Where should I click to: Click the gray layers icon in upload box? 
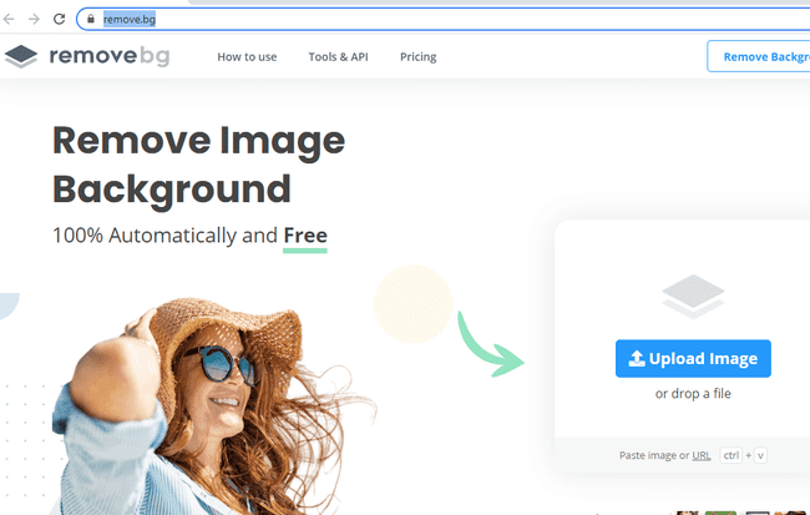693,296
